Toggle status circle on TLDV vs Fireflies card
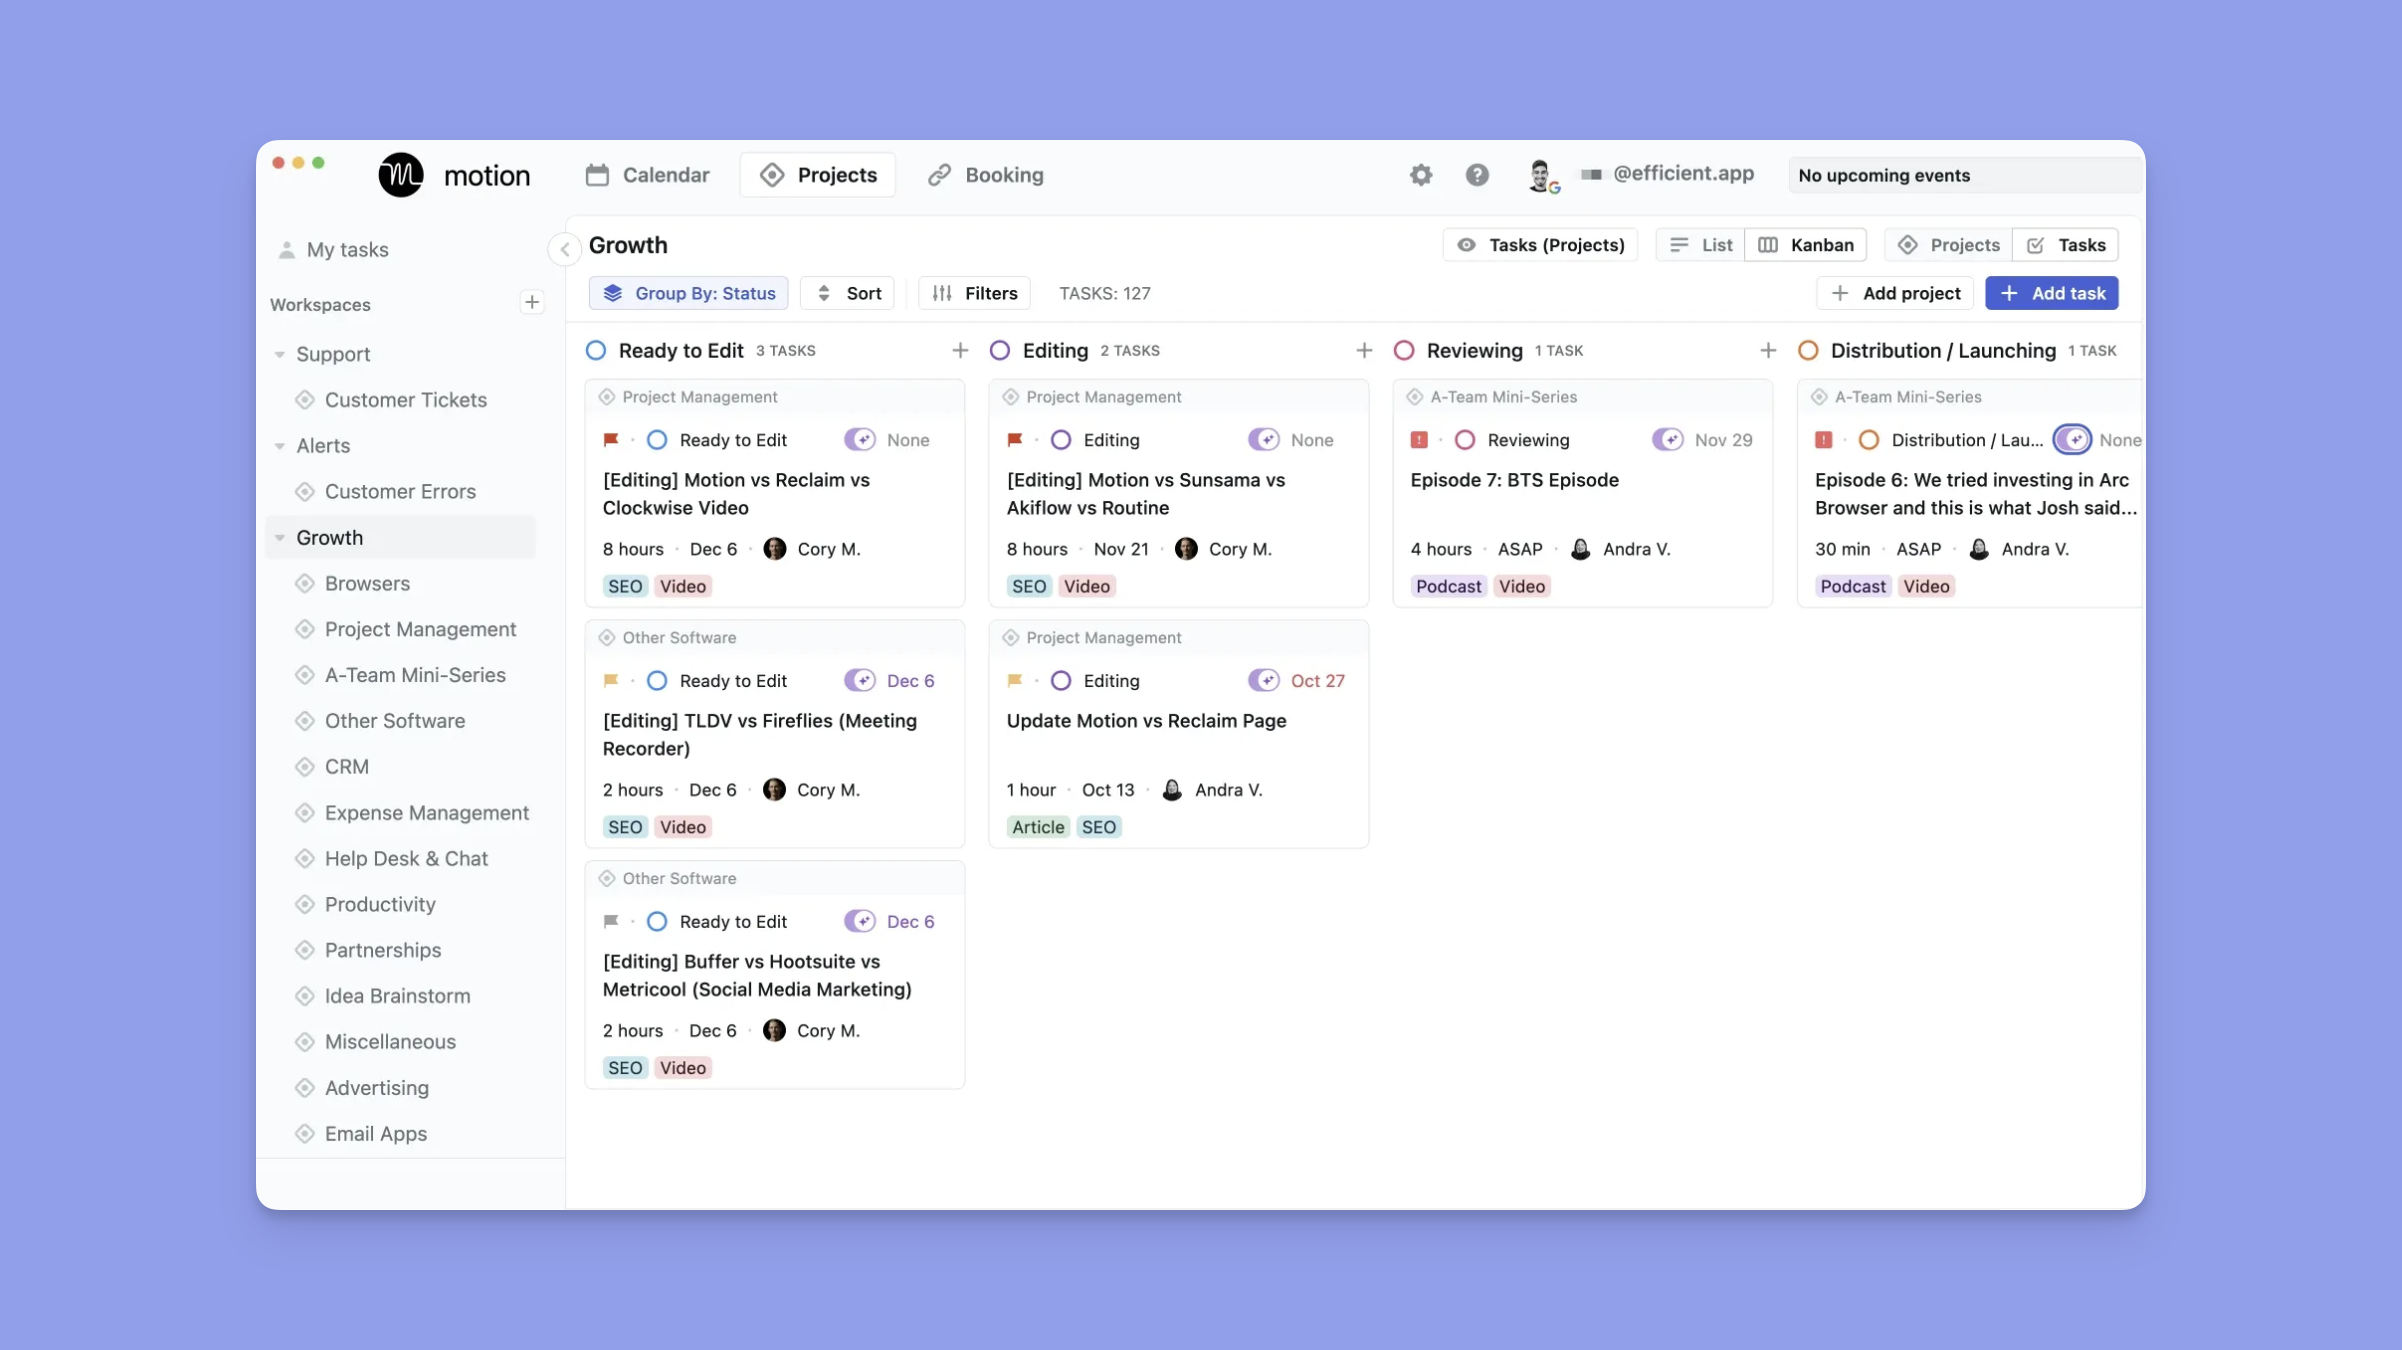 click(x=657, y=681)
